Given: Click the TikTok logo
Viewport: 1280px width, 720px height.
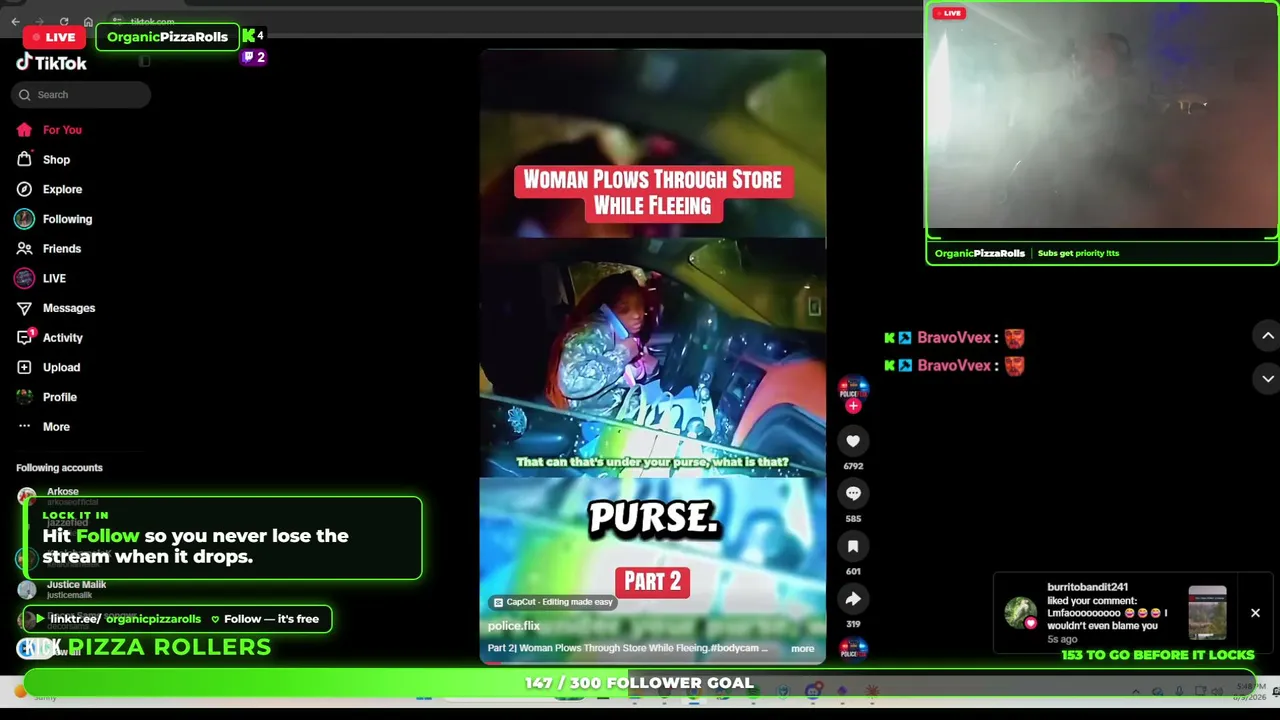Looking at the screenshot, I should click(x=52, y=63).
